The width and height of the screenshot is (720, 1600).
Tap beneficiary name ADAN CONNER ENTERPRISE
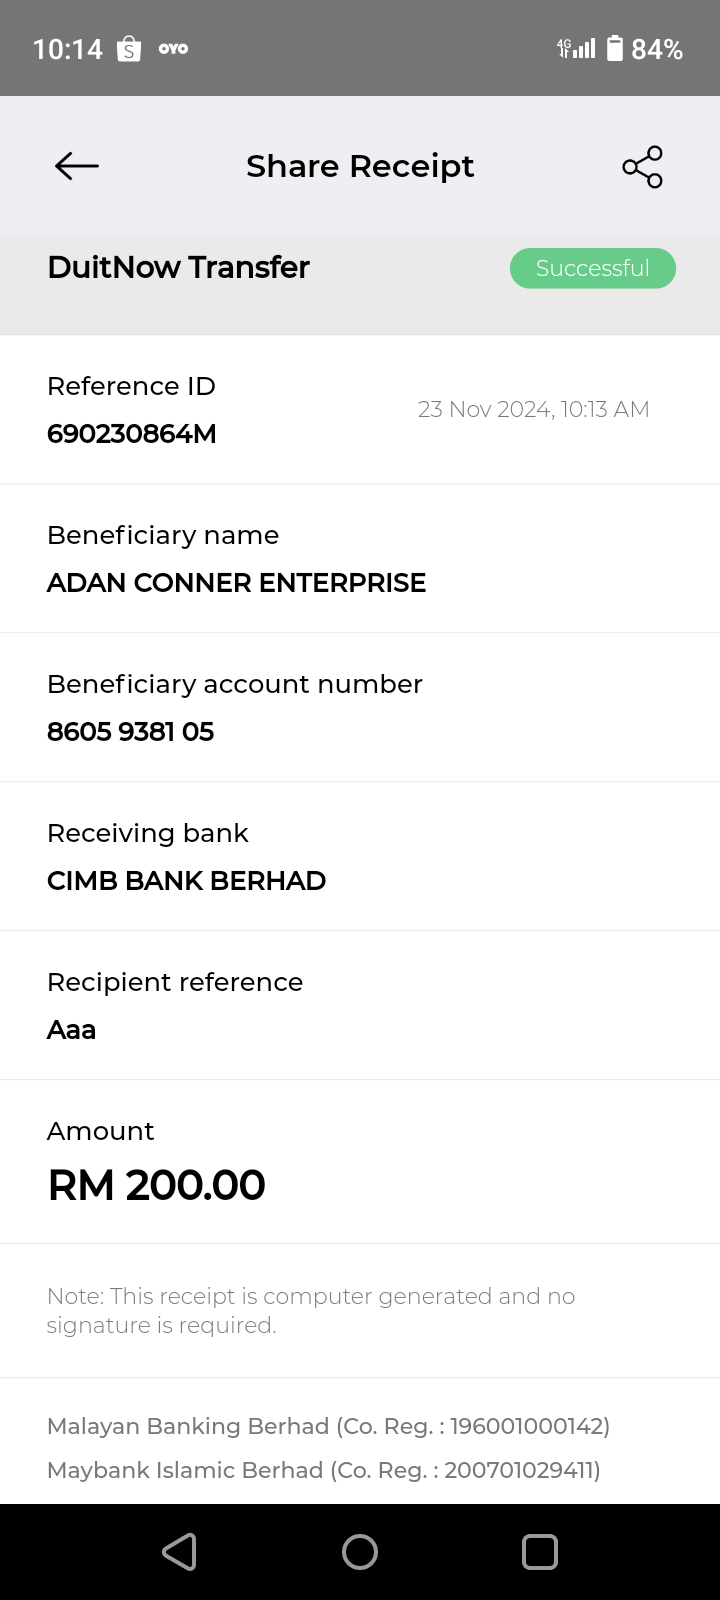pos(236,583)
